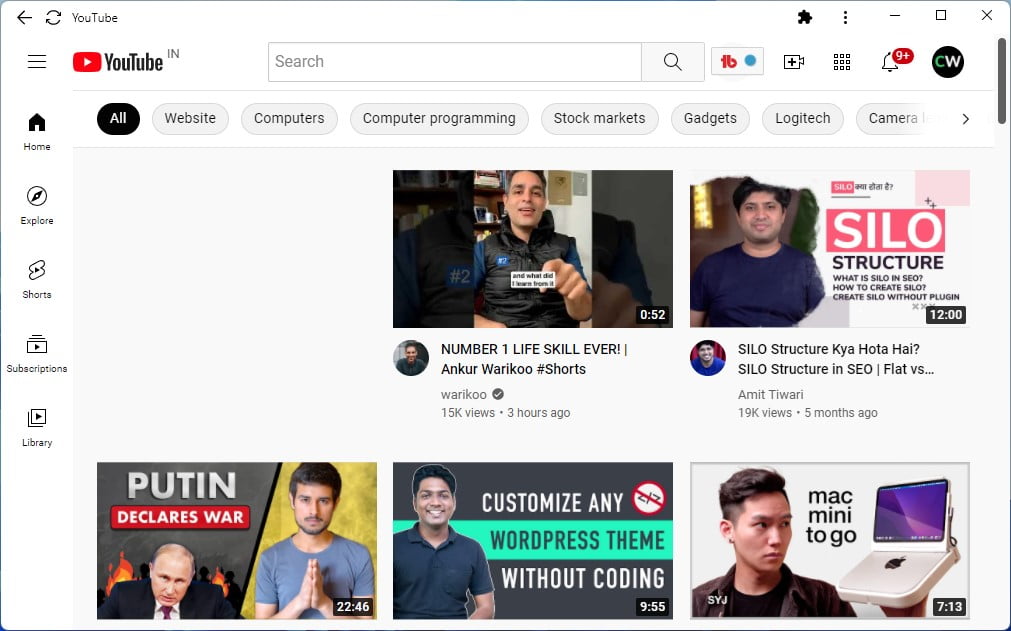
Task: Play the SILO Structure video thumbnail
Action: 830,249
